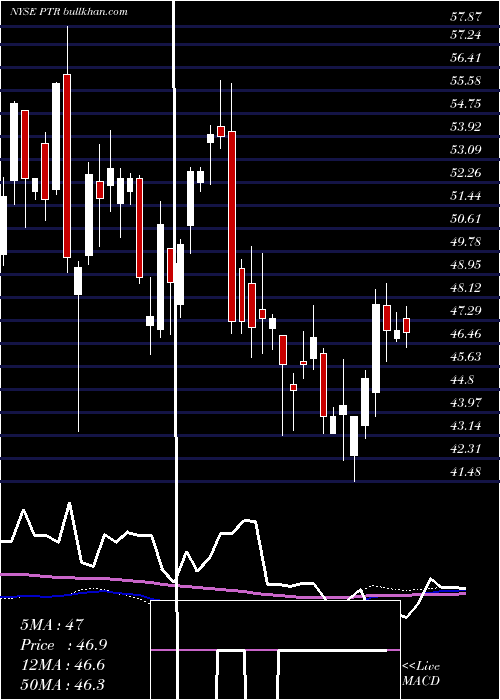The height and width of the screenshot is (700, 500).
Task: Click the 44.8 price axis label
Action: point(462,379)
